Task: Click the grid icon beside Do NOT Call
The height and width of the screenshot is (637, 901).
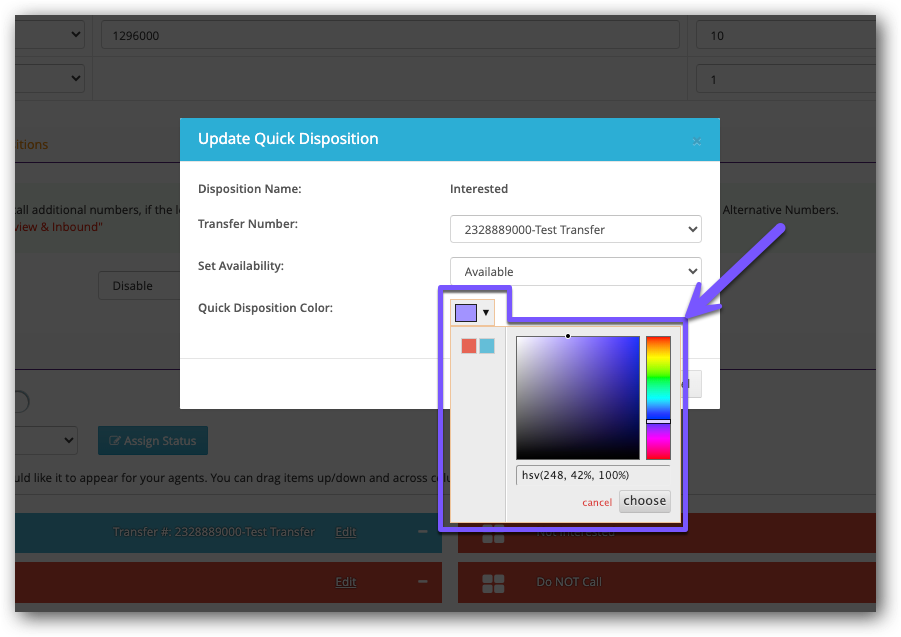Action: click(493, 584)
